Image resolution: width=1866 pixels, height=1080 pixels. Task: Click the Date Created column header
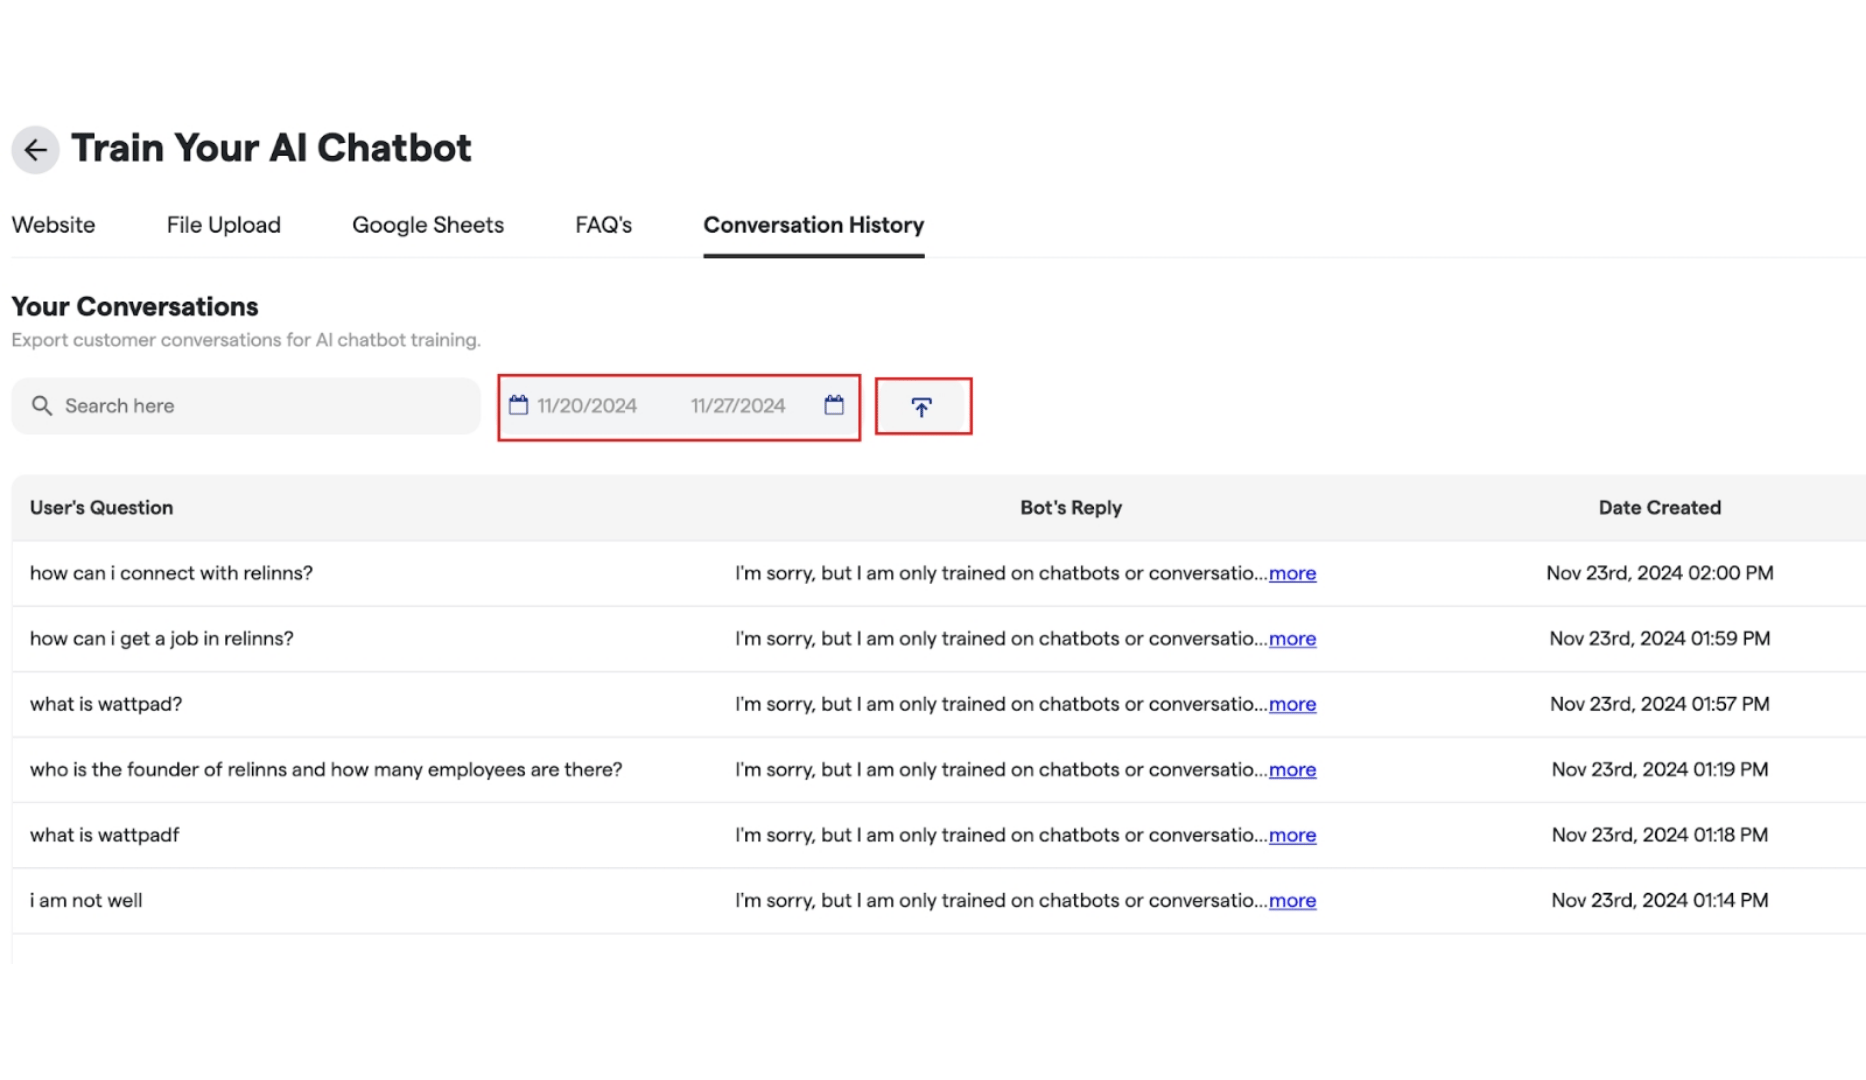coord(1659,508)
